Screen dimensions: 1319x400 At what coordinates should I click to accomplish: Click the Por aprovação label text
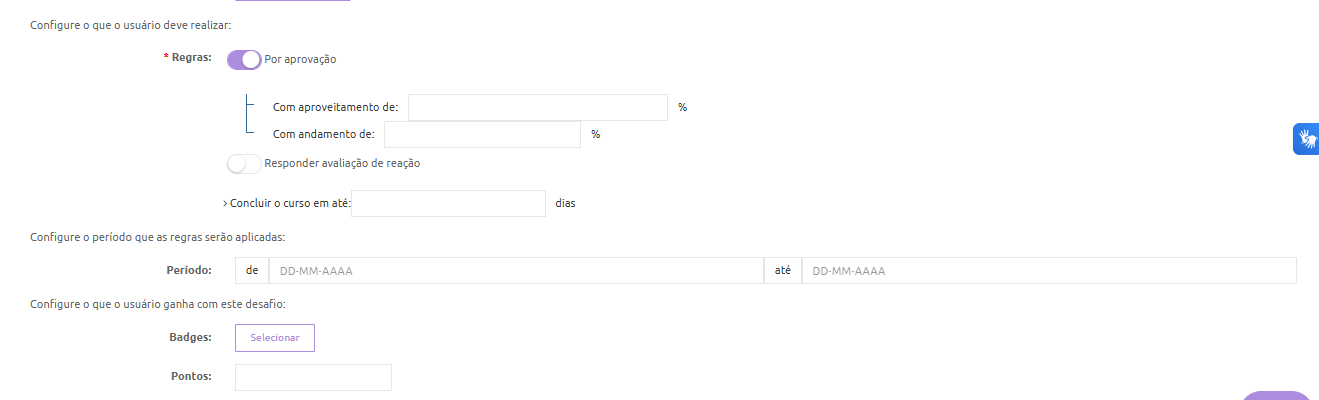coord(301,60)
